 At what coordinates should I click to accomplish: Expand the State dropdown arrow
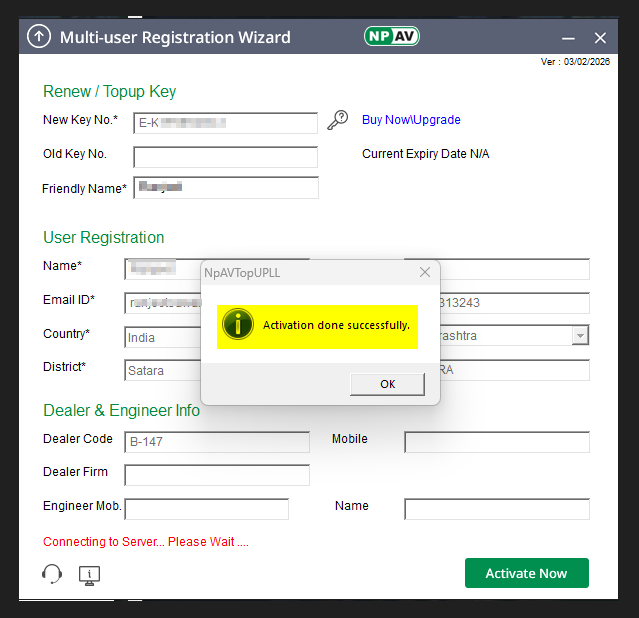(580, 336)
